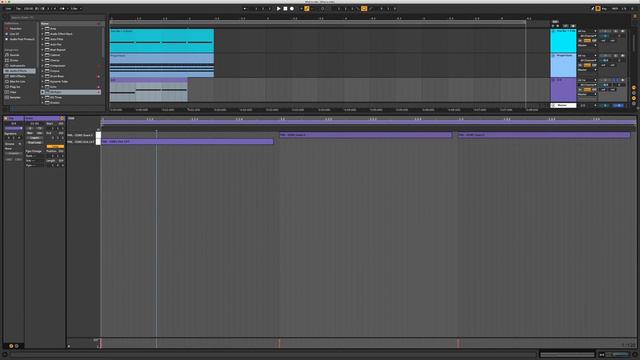Click the Dupl. Loop button
This screenshot has height=360, width=640.
[x=35, y=143]
